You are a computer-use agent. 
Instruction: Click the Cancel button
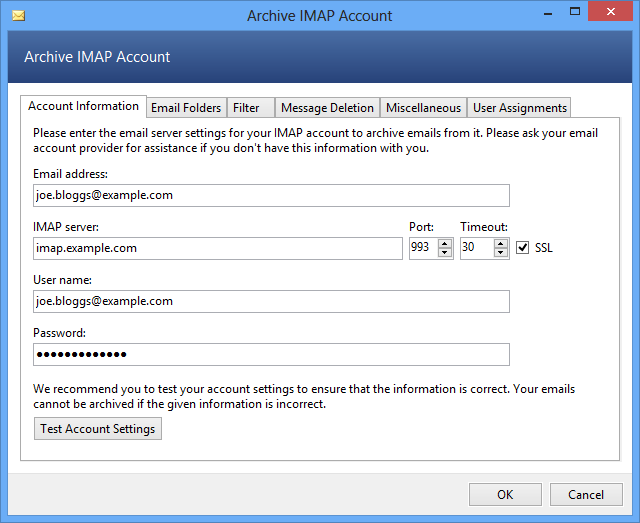[586, 494]
